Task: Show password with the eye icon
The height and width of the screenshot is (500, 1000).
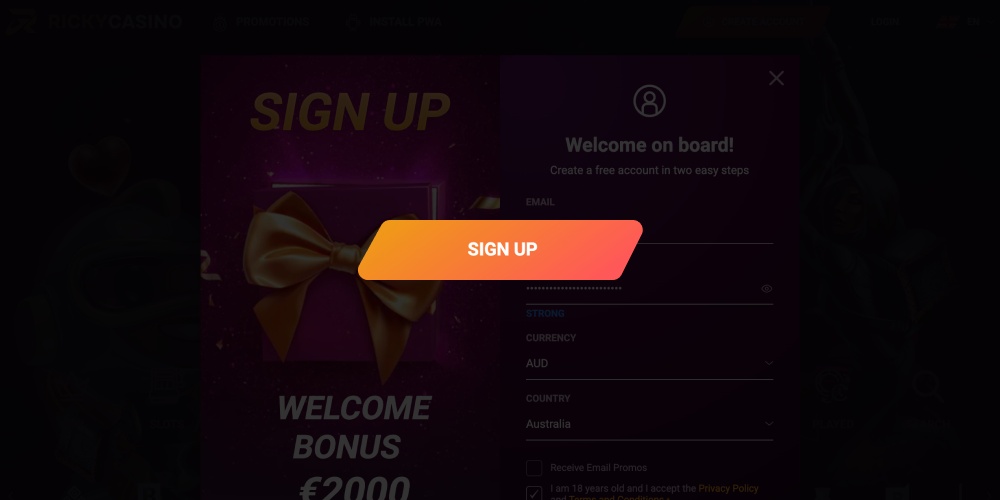Action: (x=767, y=289)
